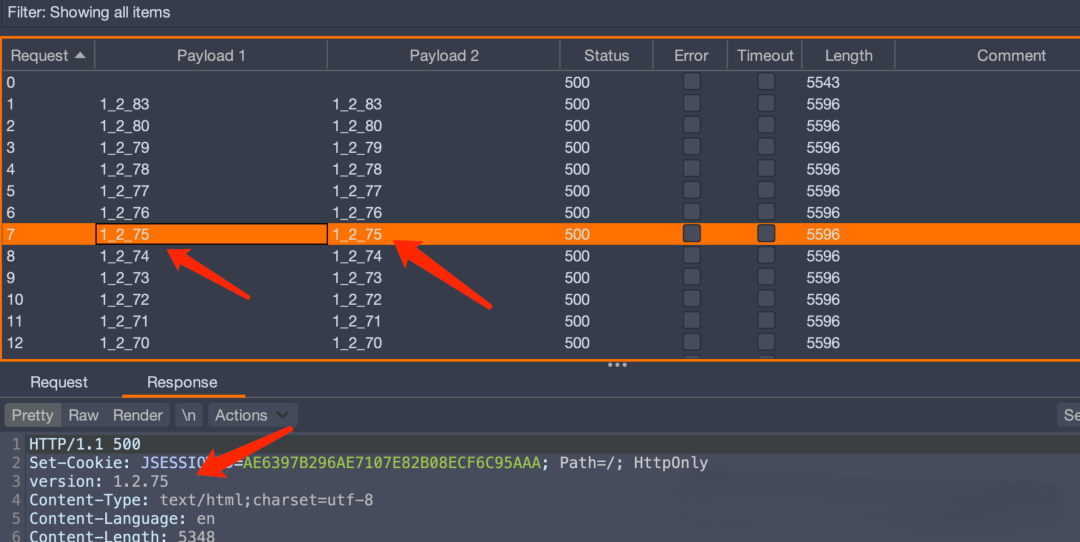Open the Actions dropdown menu

click(x=252, y=415)
